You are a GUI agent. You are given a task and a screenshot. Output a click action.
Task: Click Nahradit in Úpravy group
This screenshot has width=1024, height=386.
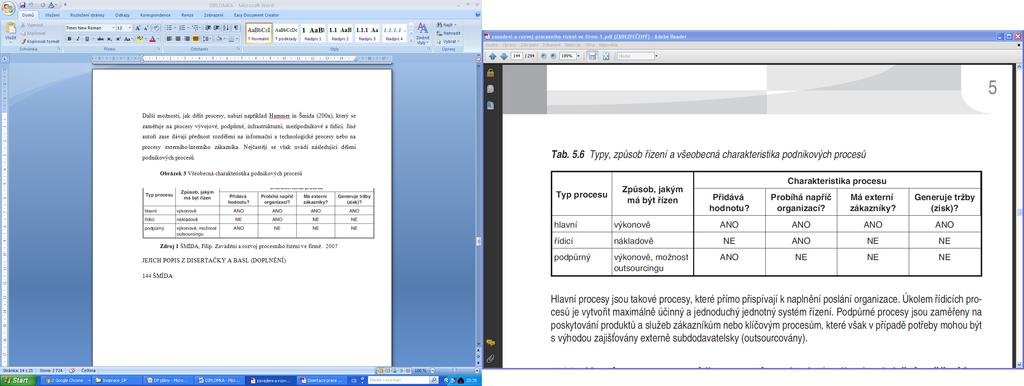pos(448,33)
